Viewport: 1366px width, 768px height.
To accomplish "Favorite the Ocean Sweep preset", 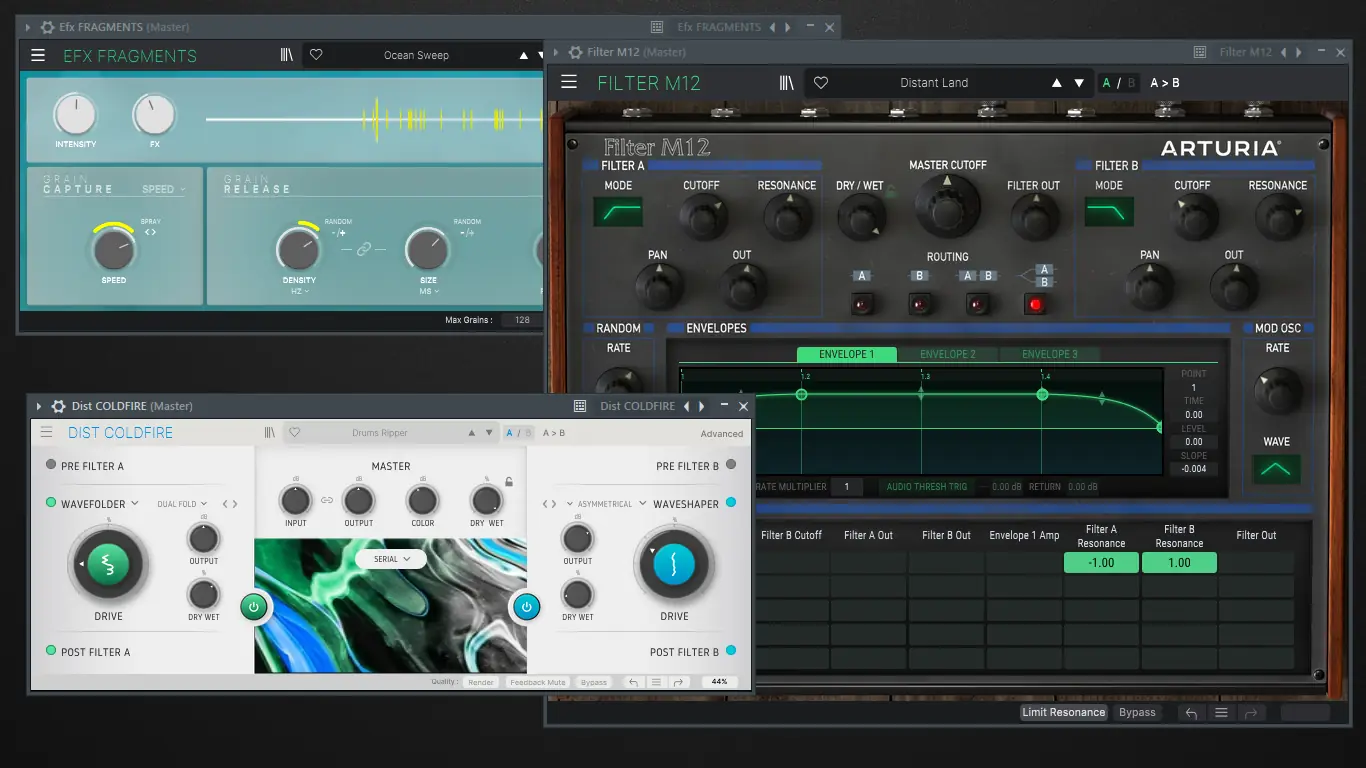I will (x=316, y=55).
